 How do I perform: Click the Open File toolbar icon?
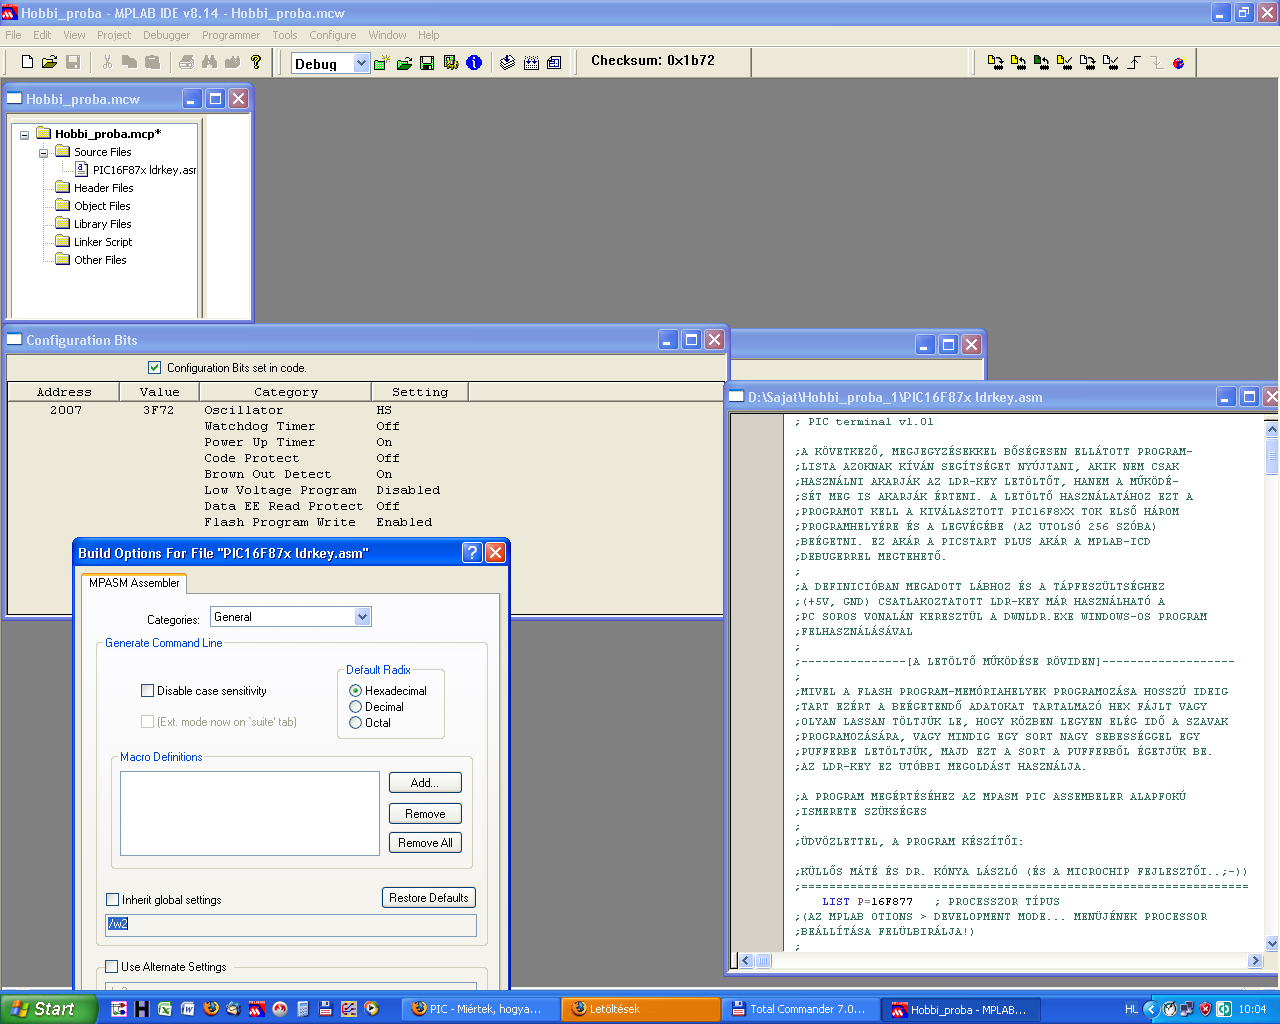[x=49, y=62]
